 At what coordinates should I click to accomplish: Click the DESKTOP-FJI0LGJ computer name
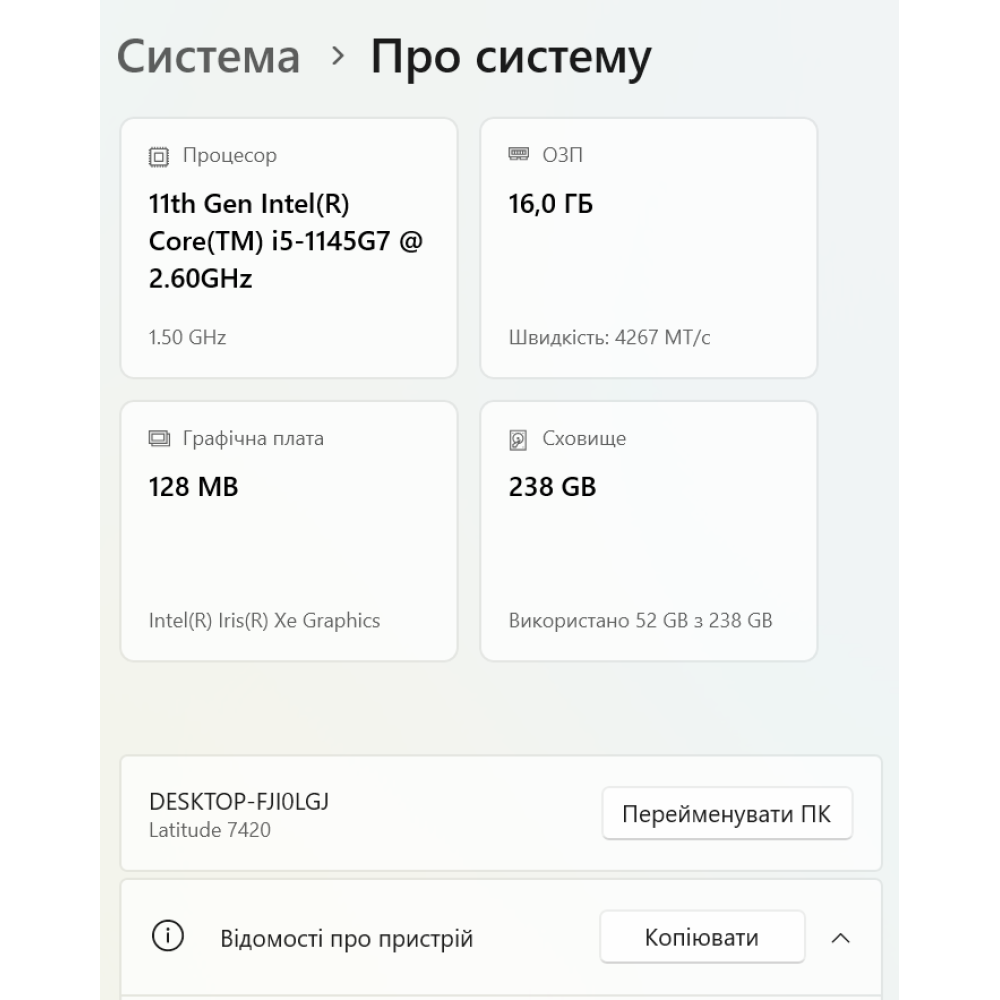tap(238, 802)
